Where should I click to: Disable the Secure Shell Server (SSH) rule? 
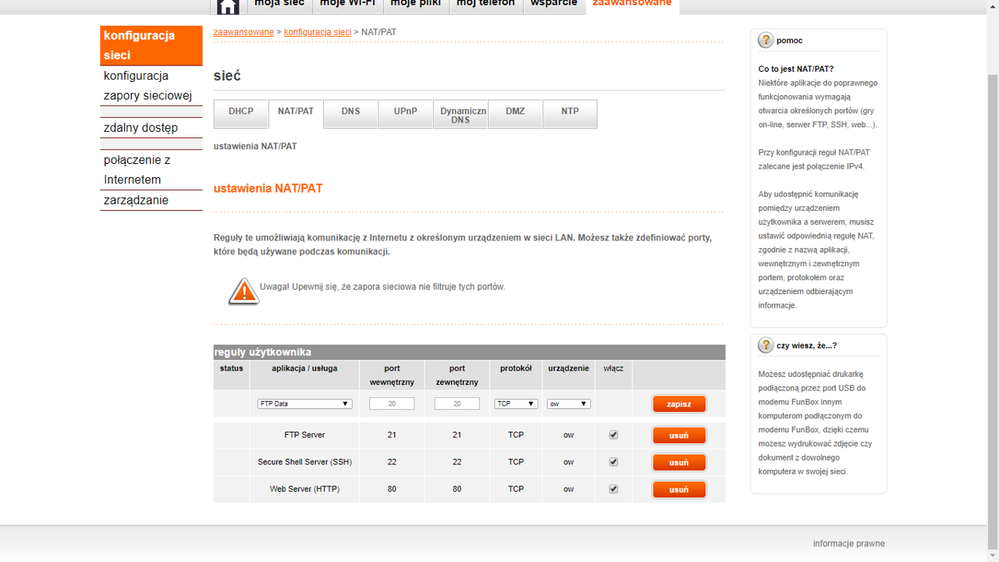pos(614,462)
